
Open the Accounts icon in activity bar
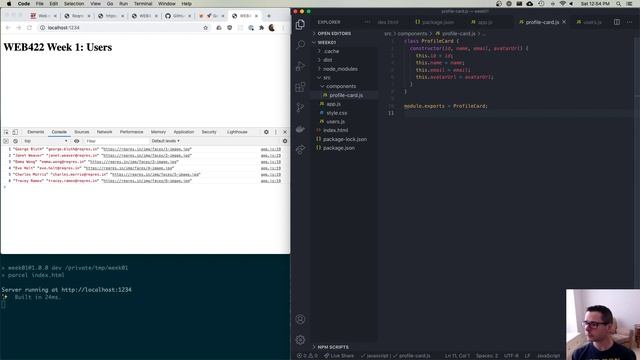pyautogui.click(x=300, y=319)
